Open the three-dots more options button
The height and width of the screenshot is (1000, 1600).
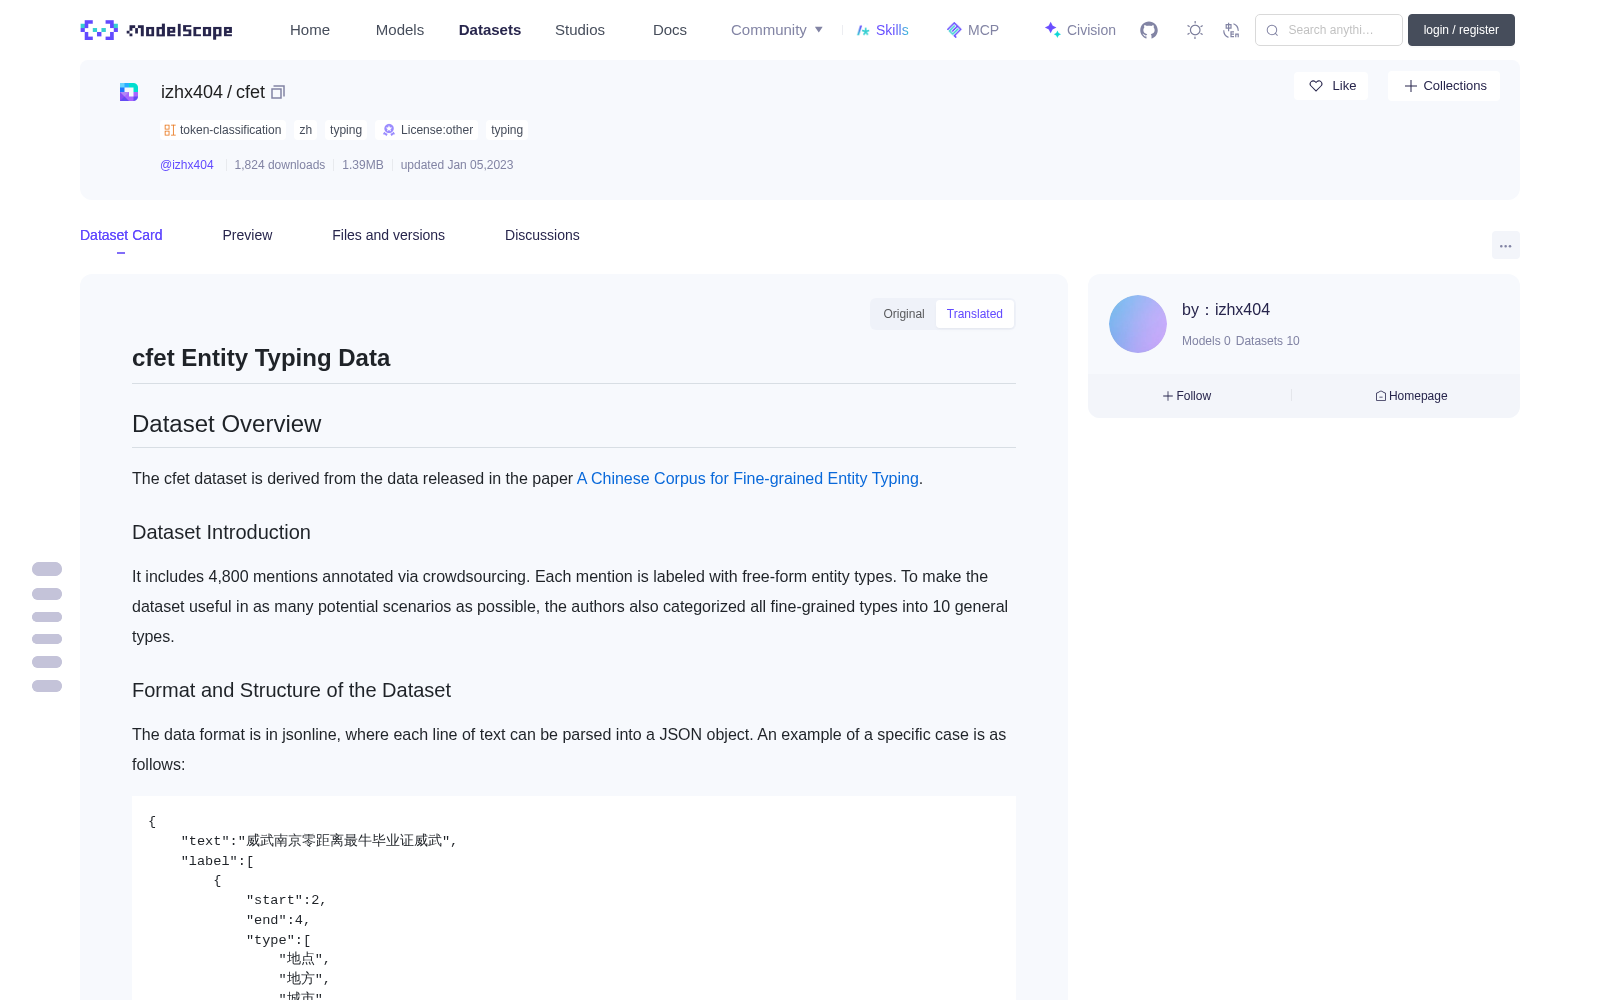click(x=1506, y=245)
